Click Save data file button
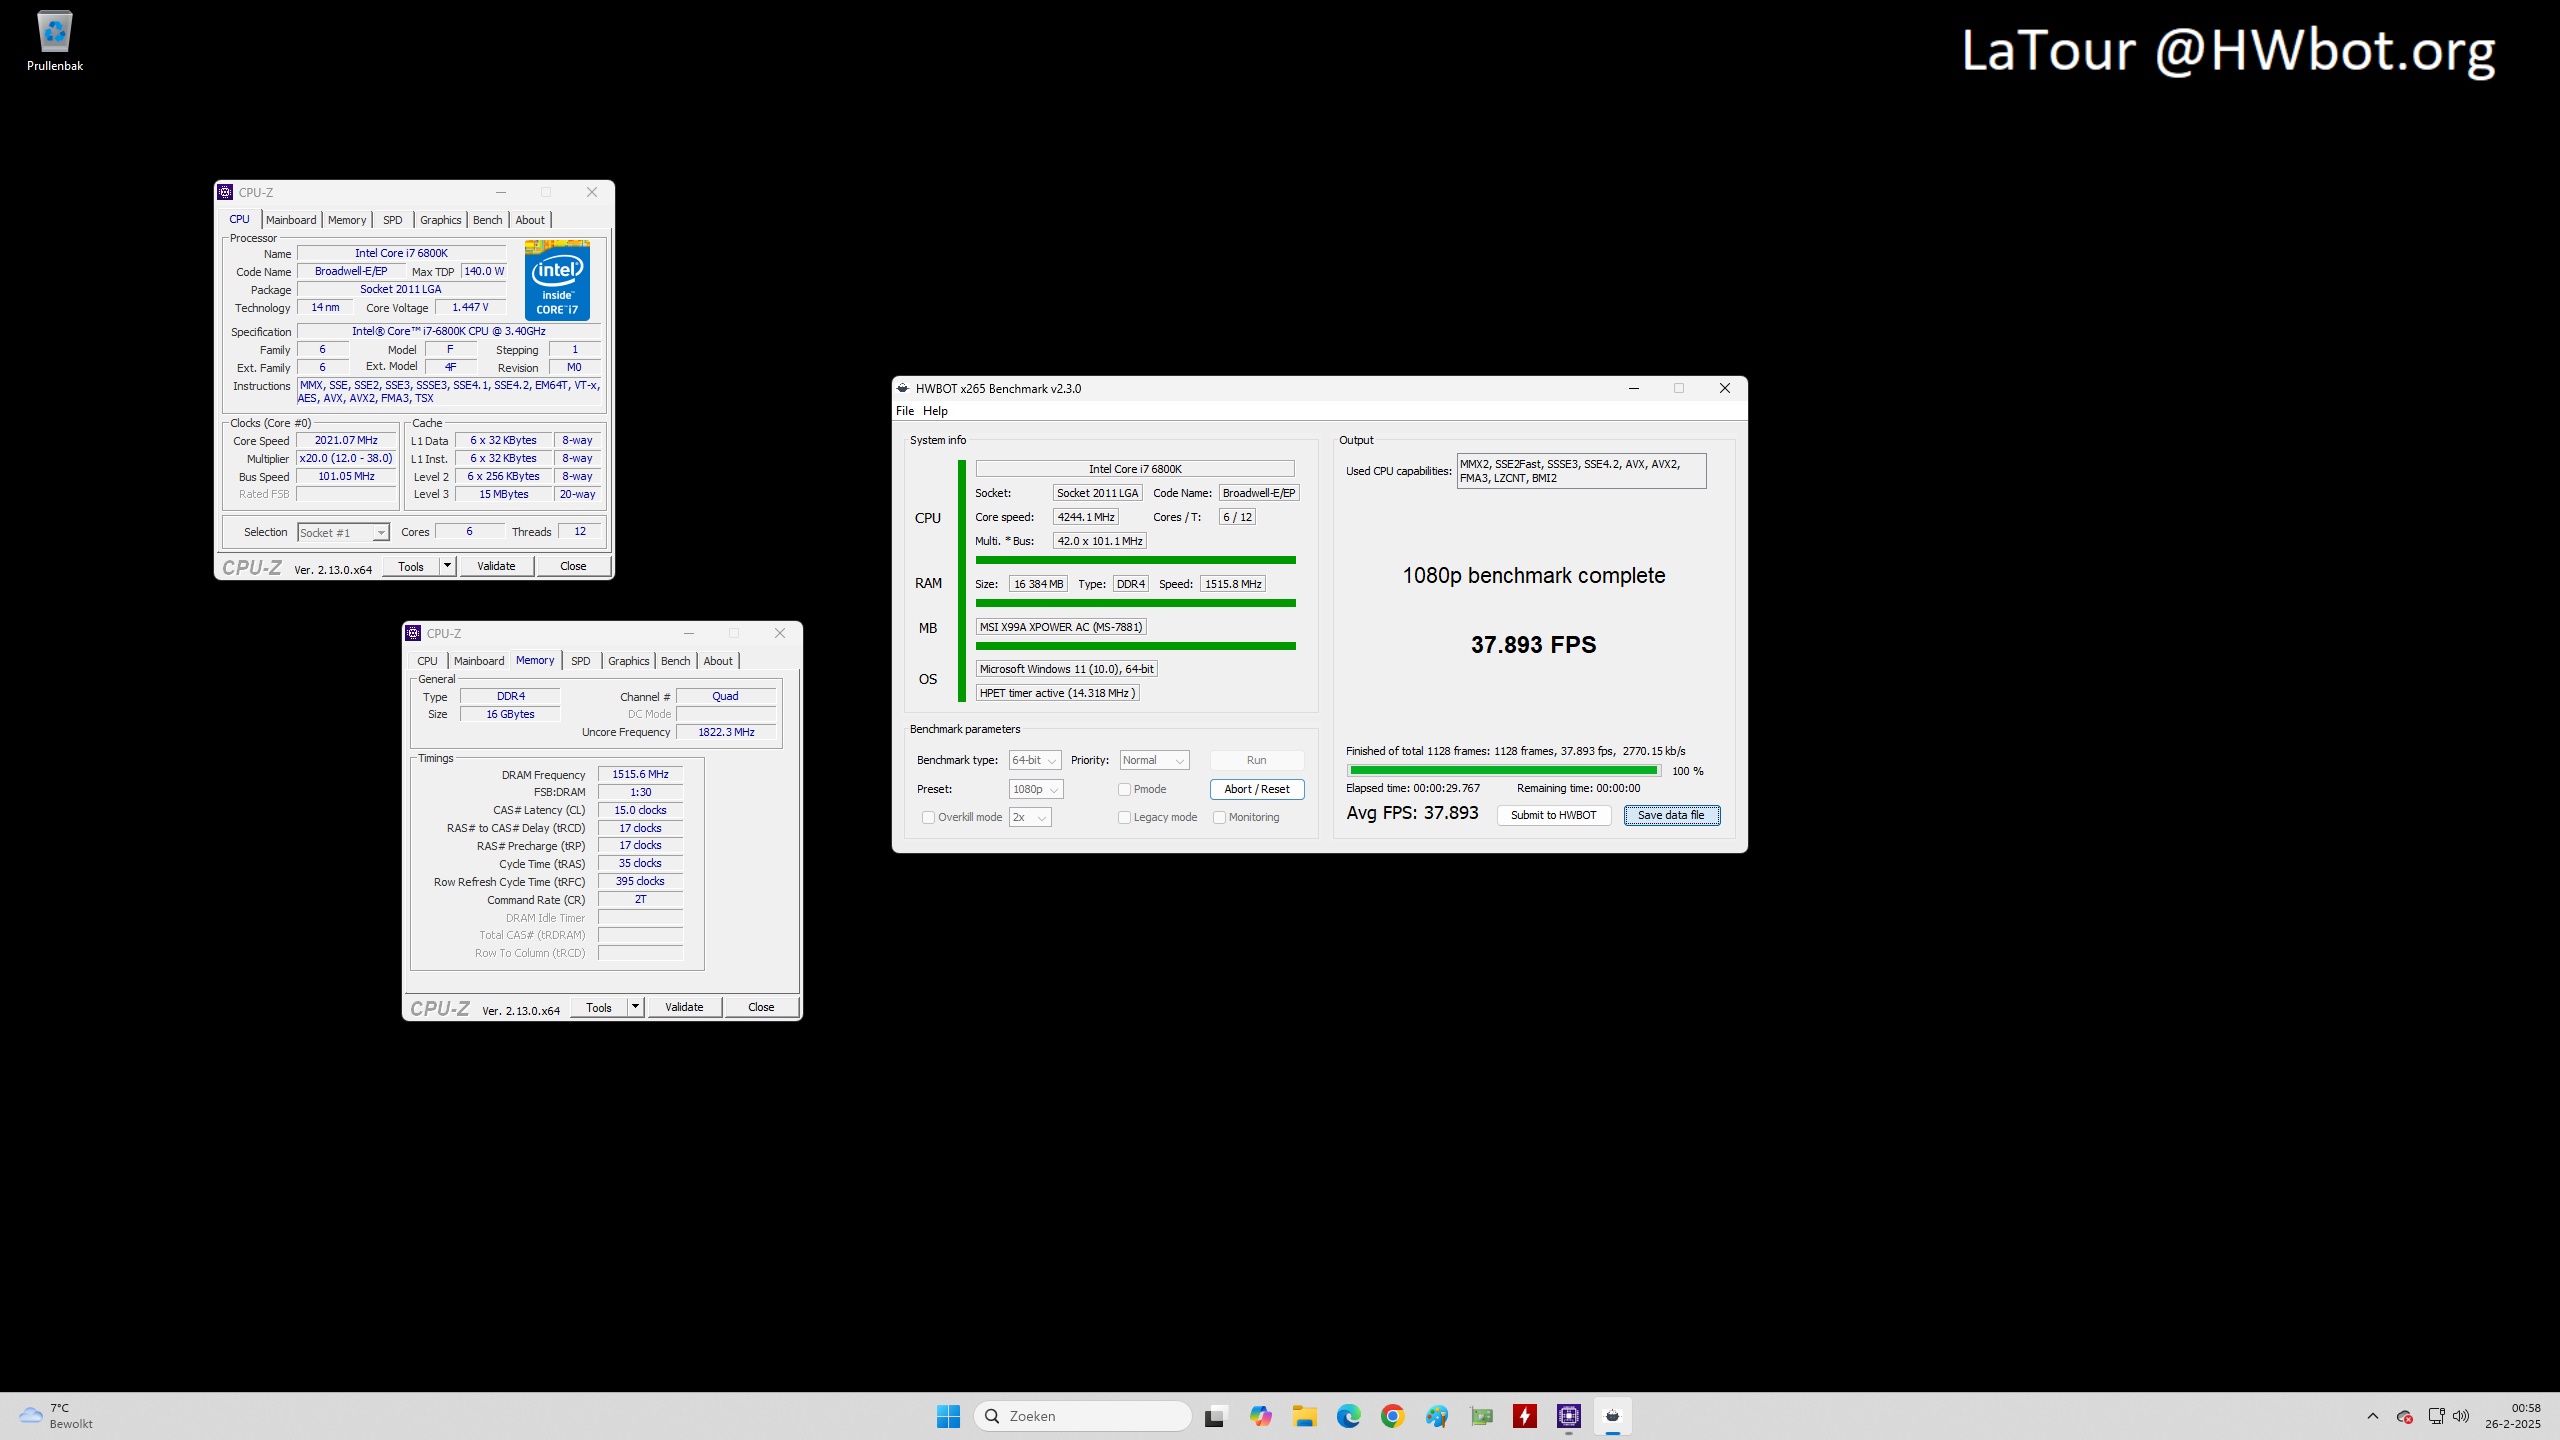Image resolution: width=2560 pixels, height=1440 pixels. pos(1671,815)
